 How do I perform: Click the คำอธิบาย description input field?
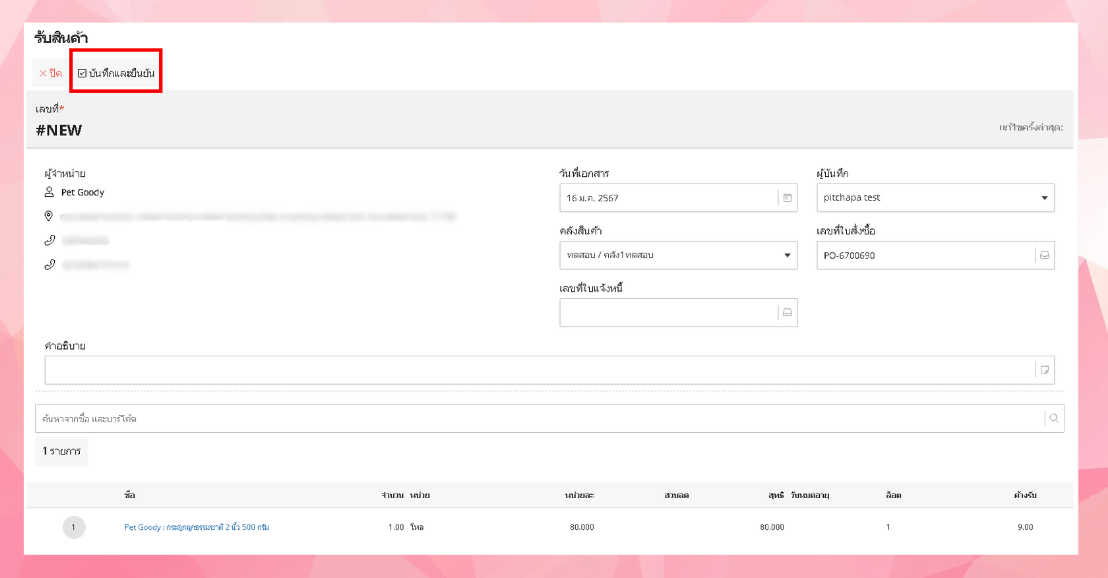[x=540, y=370]
